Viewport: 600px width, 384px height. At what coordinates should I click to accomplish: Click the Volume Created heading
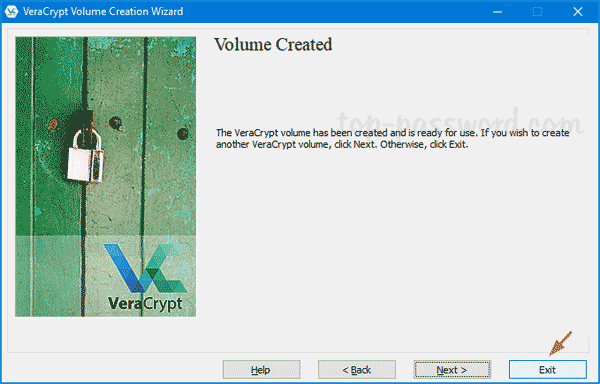tap(273, 45)
